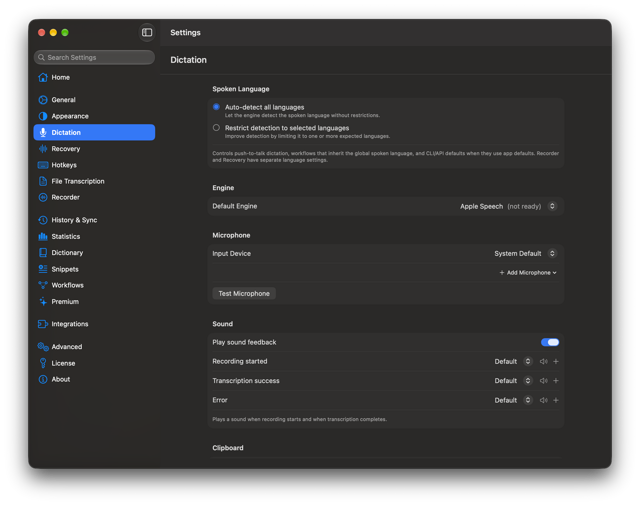
Task: Select Auto-detect all languages radio button
Action: tap(216, 107)
